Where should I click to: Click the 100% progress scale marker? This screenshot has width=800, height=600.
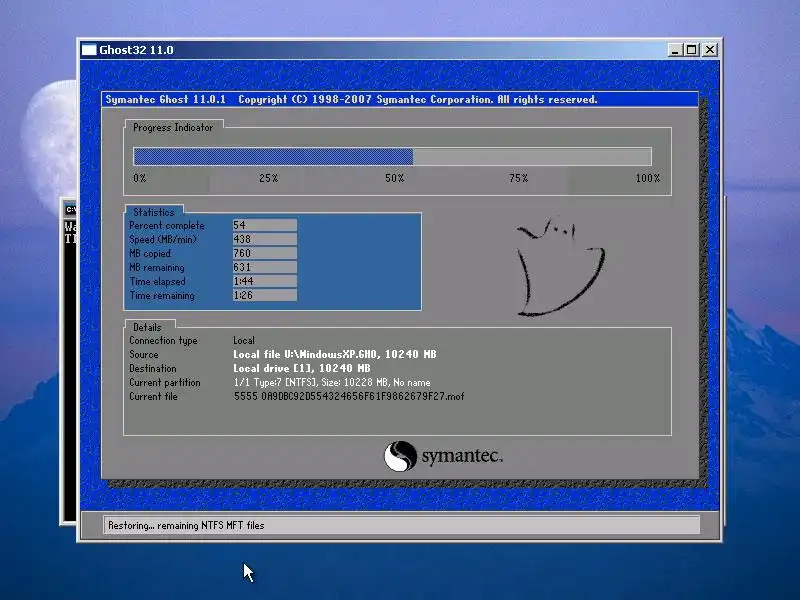pyautogui.click(x=647, y=178)
